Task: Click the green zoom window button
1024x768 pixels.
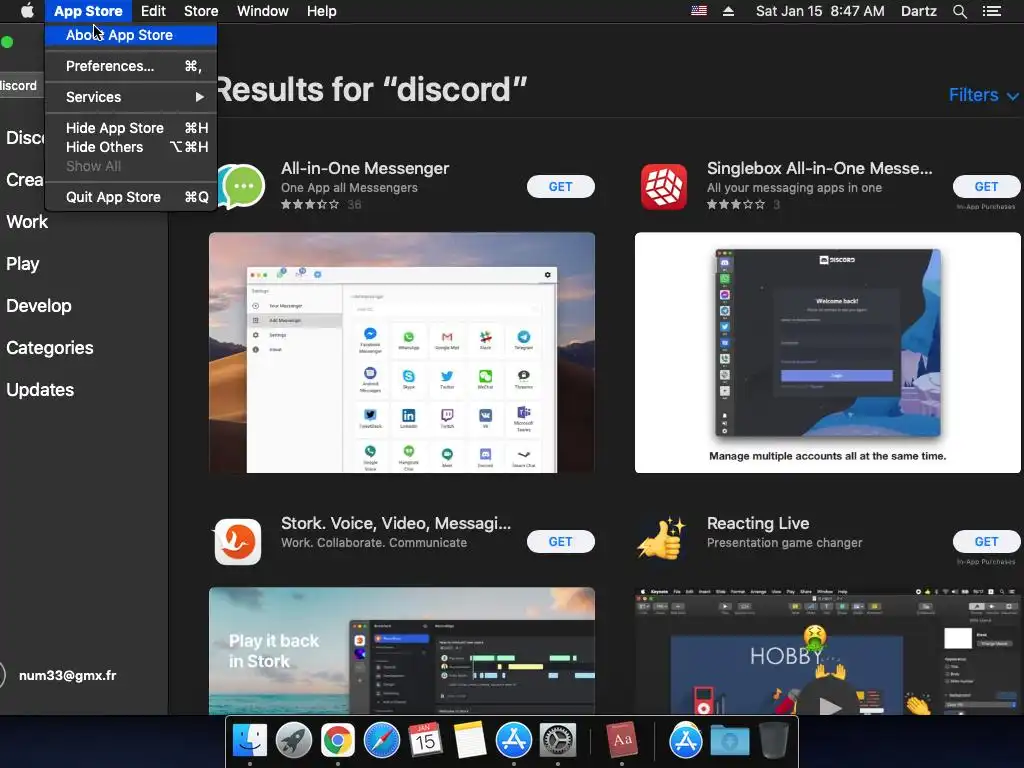Action: (7, 42)
